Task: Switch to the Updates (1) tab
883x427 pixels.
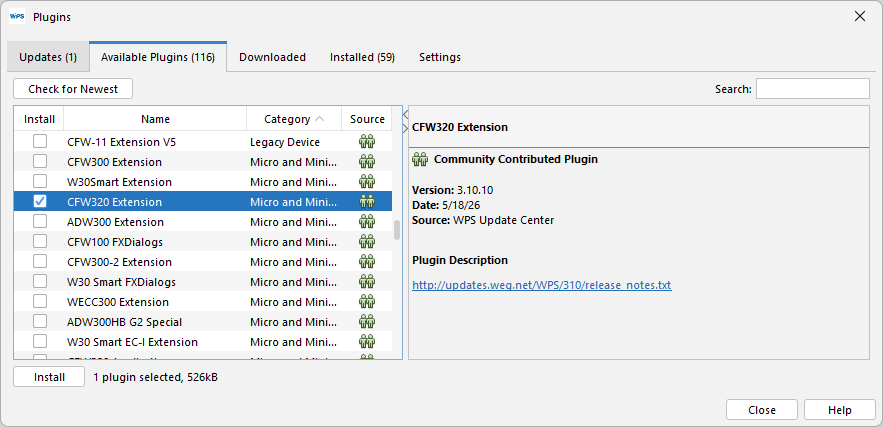Action: (48, 57)
